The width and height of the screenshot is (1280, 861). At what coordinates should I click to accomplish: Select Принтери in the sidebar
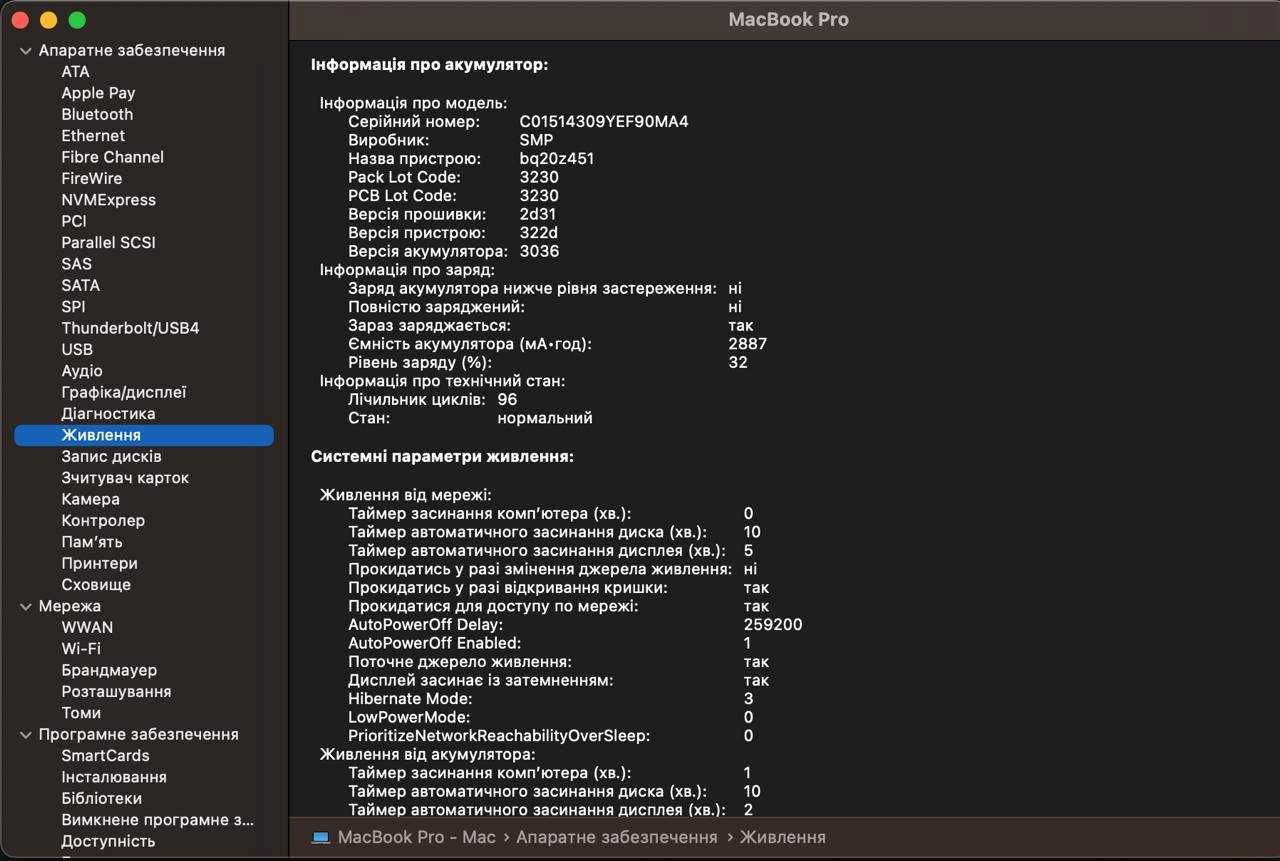click(x=99, y=563)
